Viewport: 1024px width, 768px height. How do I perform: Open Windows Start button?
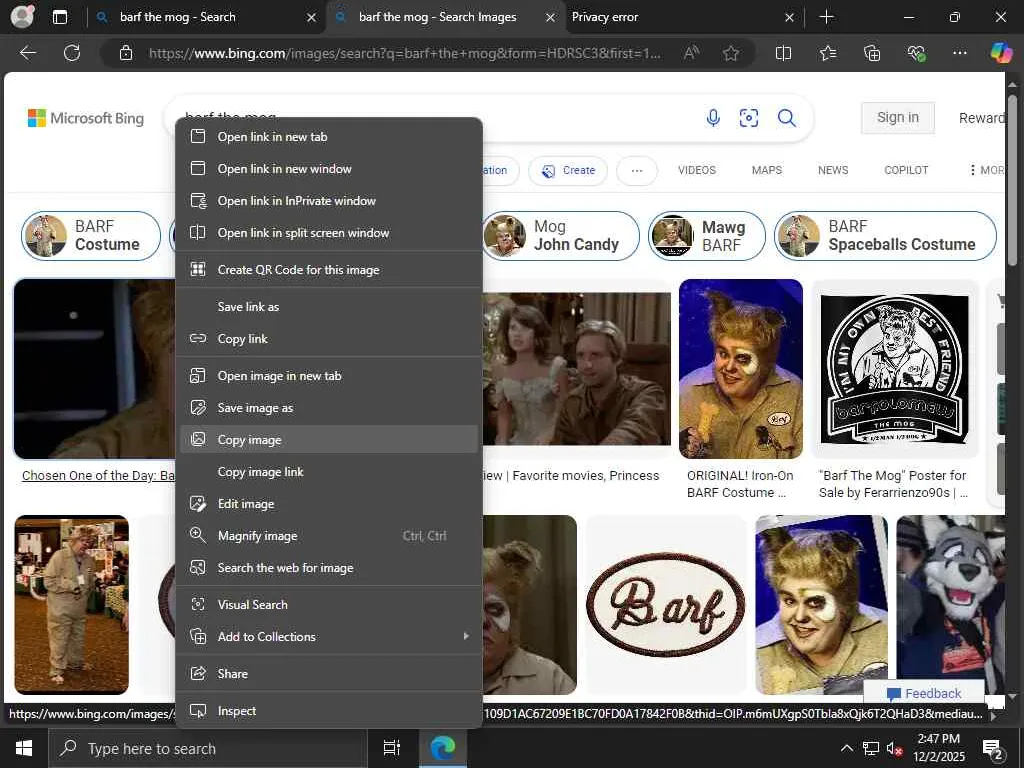coord(24,748)
